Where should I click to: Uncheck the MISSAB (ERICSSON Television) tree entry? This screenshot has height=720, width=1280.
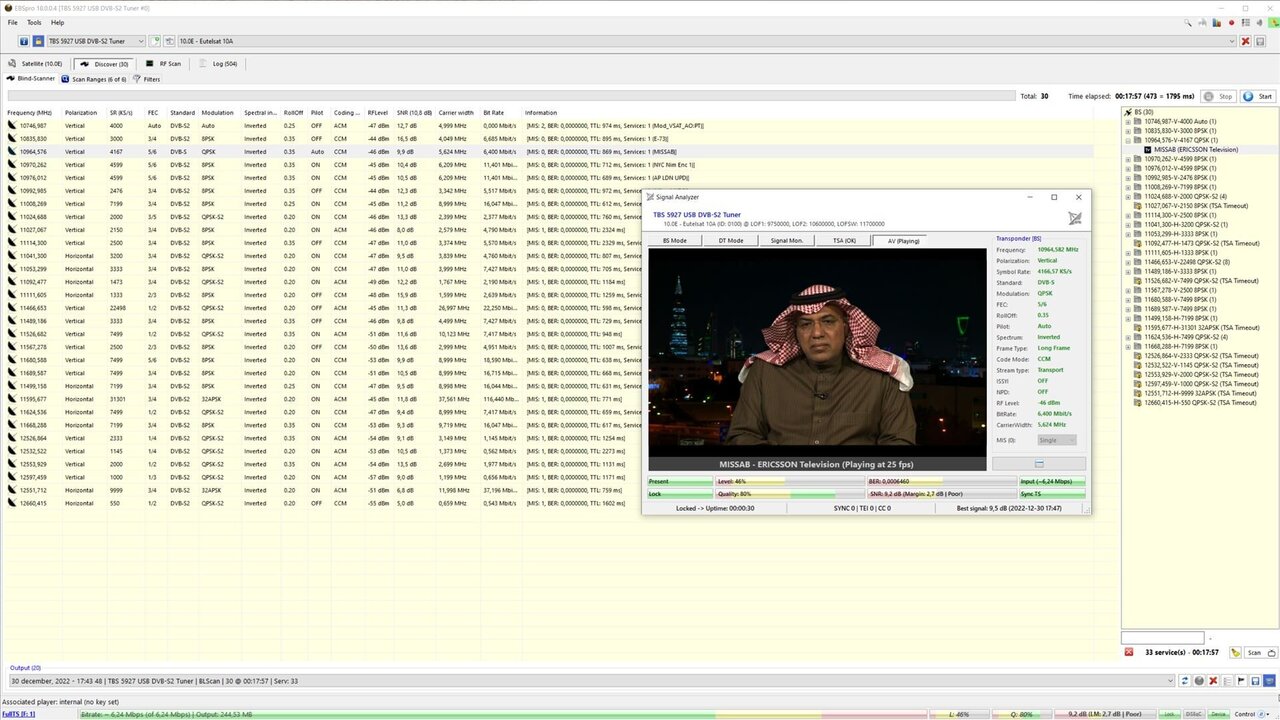[1148, 150]
